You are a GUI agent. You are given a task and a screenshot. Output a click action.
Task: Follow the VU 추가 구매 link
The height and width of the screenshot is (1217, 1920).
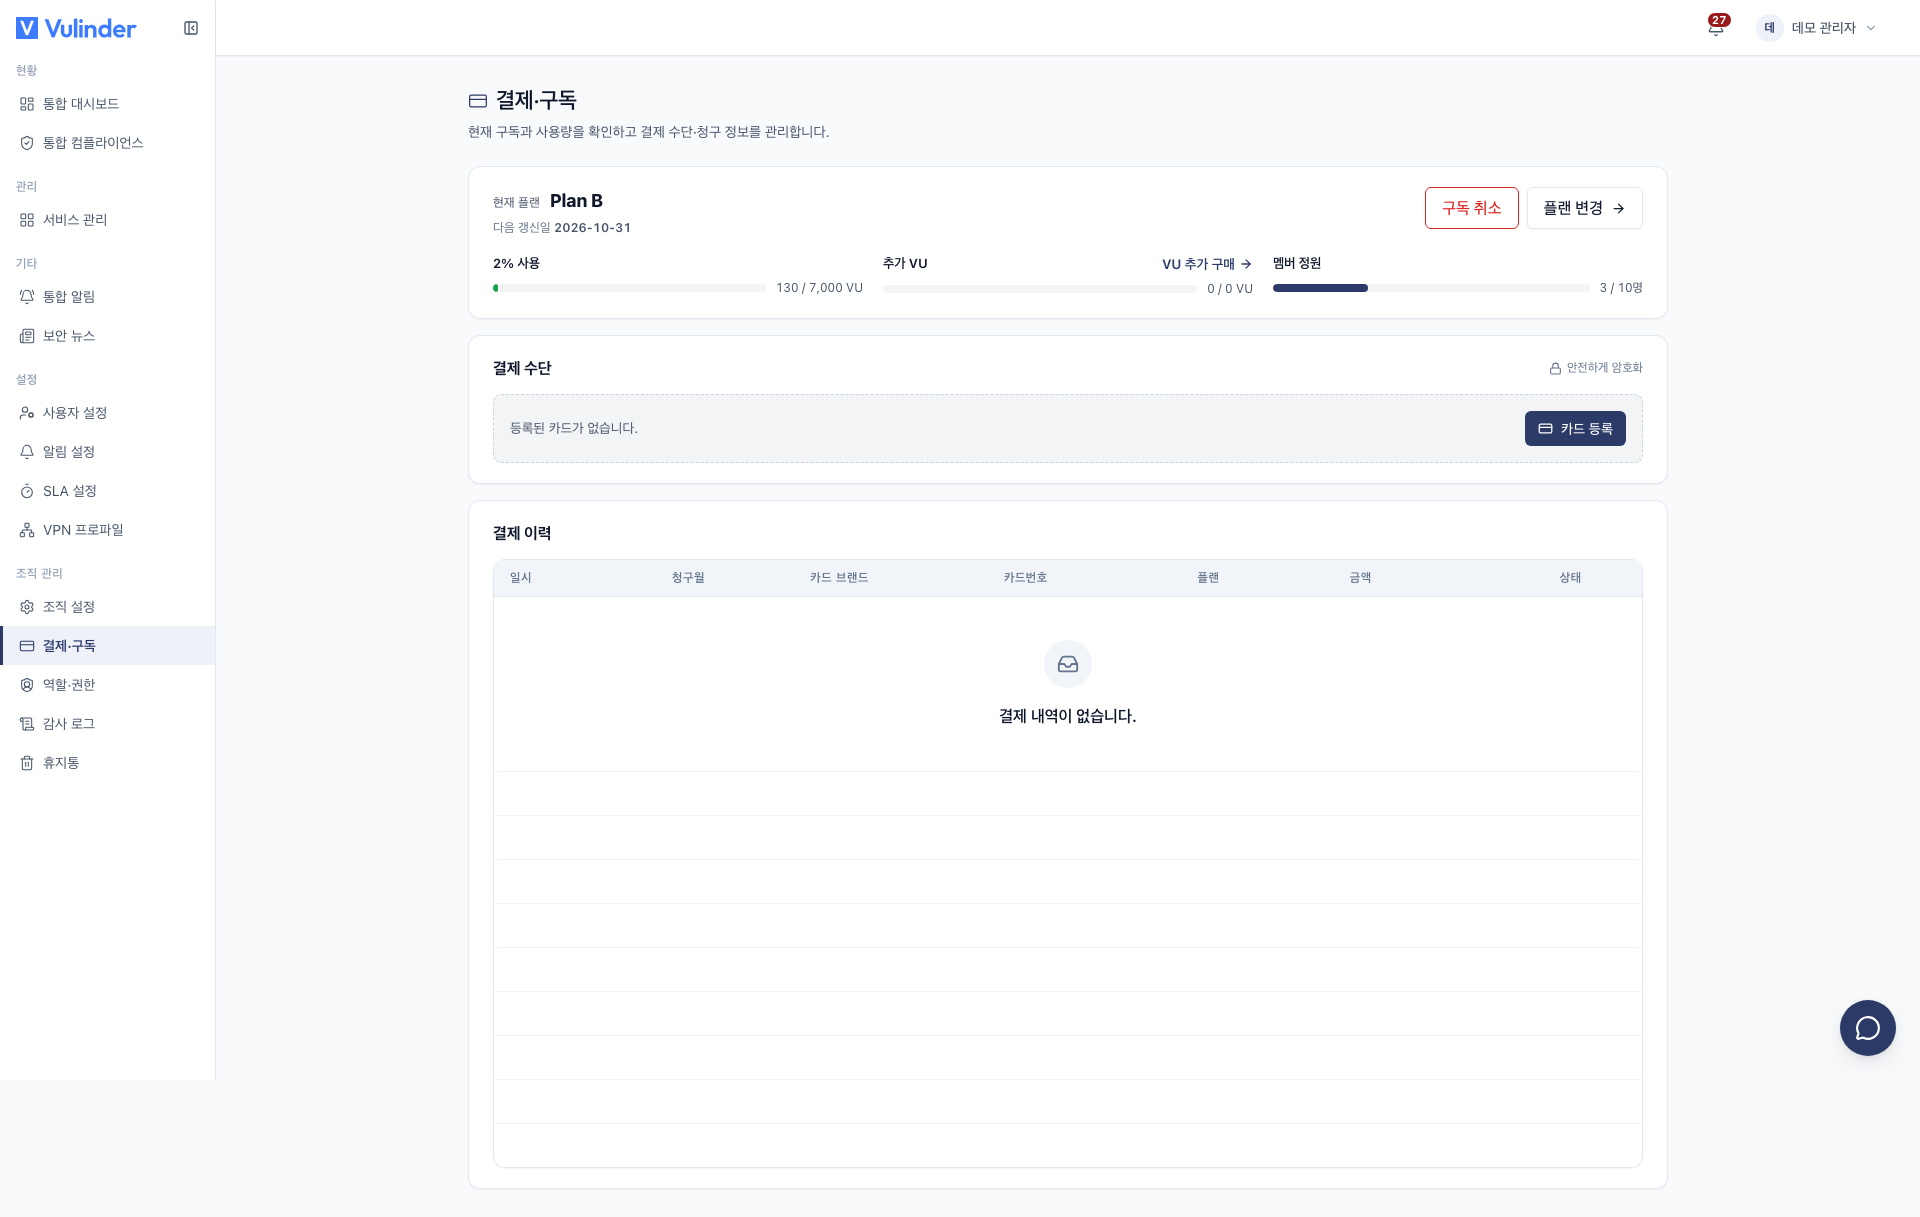pos(1206,264)
